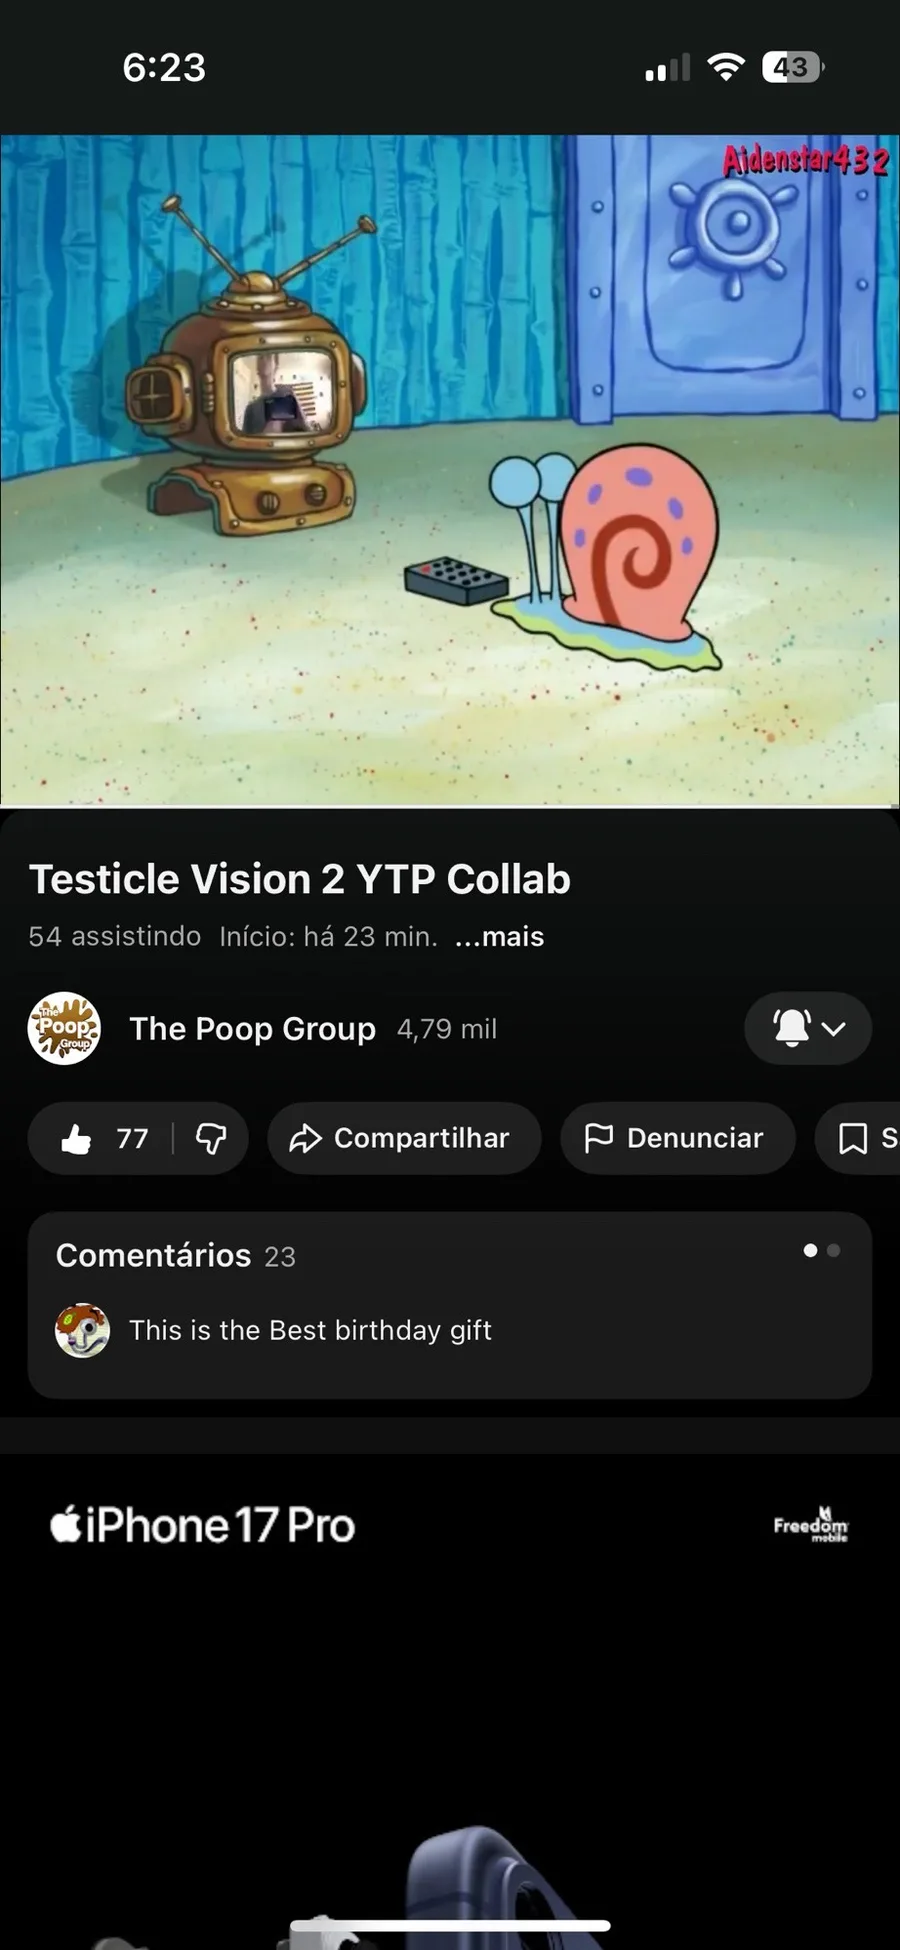Viewport: 900px width, 1950px height.
Task: Tap the thumbs down dislike icon
Action: click(x=210, y=1138)
